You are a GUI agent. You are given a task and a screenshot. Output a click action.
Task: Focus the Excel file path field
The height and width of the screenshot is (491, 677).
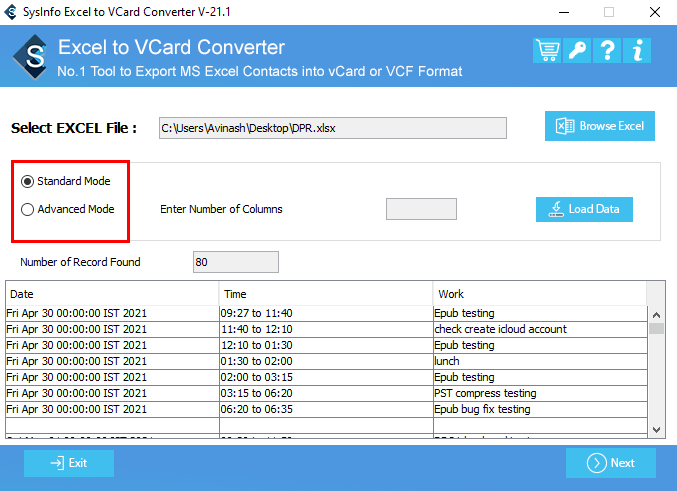[333, 128]
